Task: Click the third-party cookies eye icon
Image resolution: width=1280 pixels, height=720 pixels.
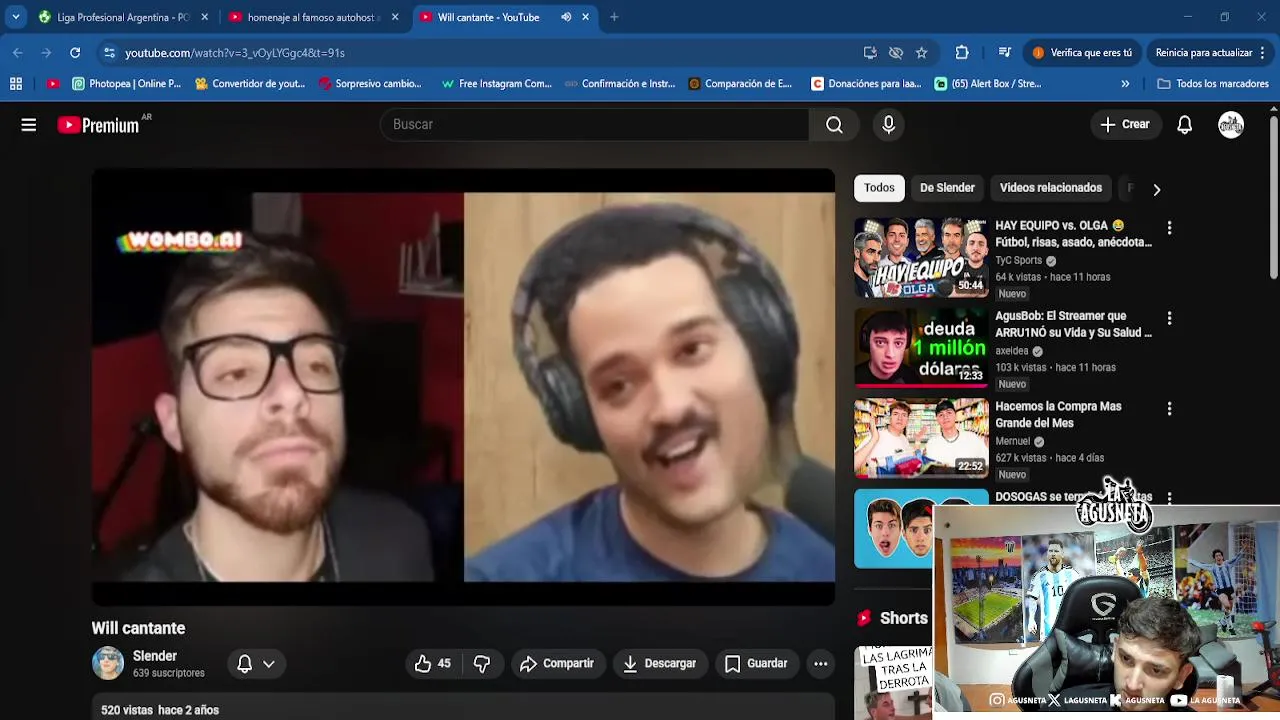Action: (896, 53)
